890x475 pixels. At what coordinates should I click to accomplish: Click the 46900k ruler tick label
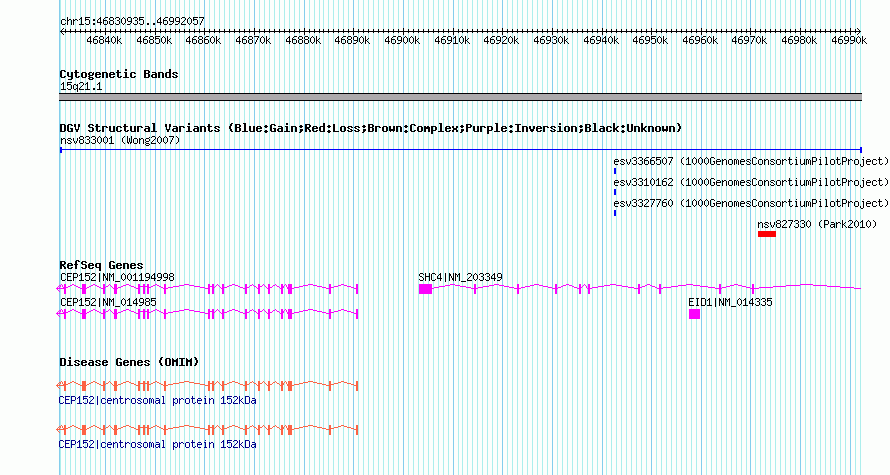tap(402, 40)
